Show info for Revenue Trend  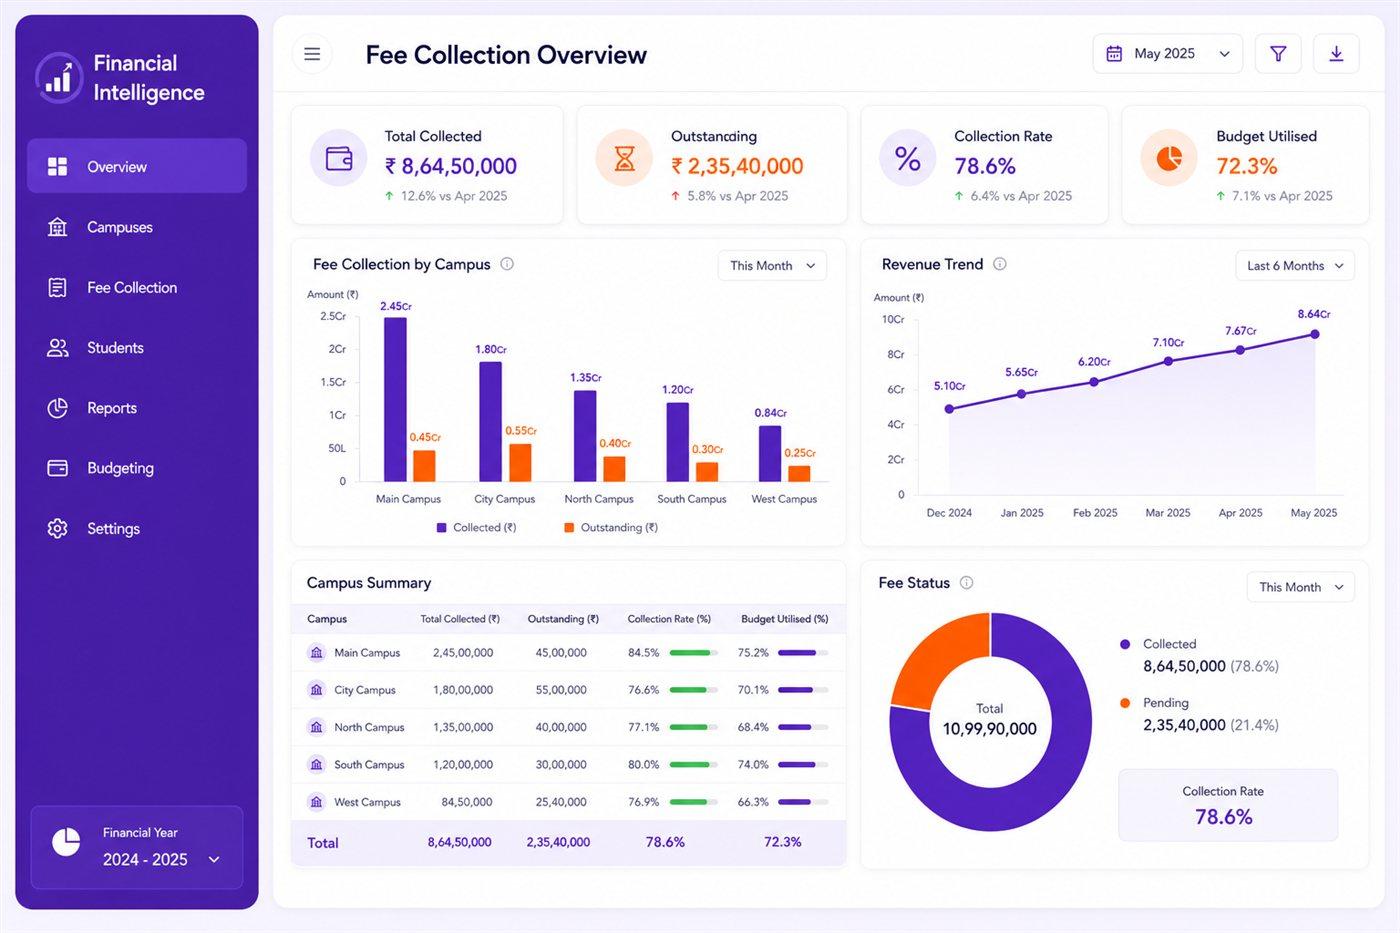(999, 264)
